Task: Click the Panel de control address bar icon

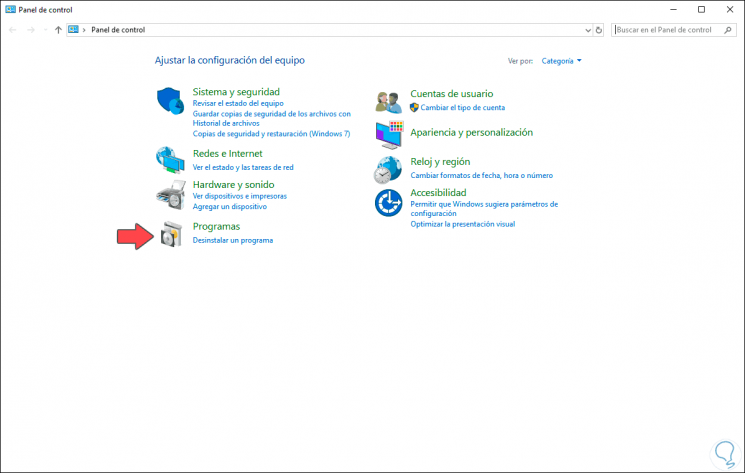Action: point(73,29)
